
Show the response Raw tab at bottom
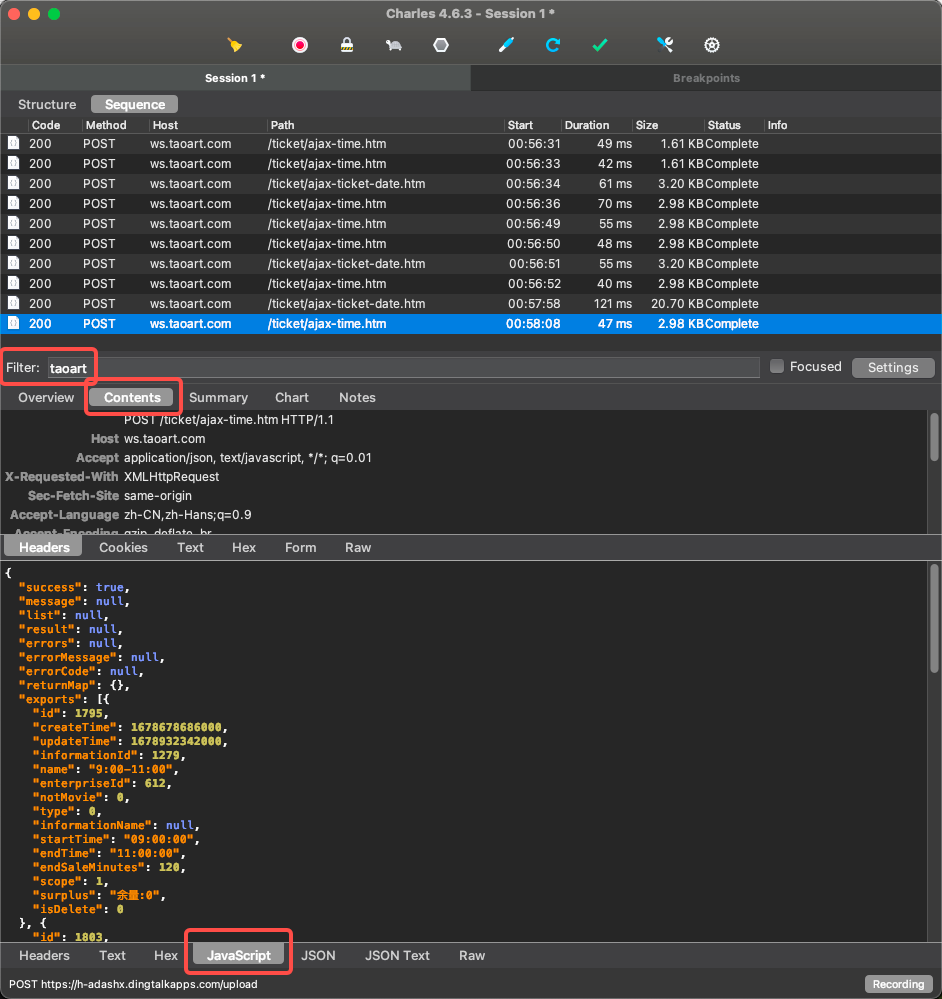(472, 955)
